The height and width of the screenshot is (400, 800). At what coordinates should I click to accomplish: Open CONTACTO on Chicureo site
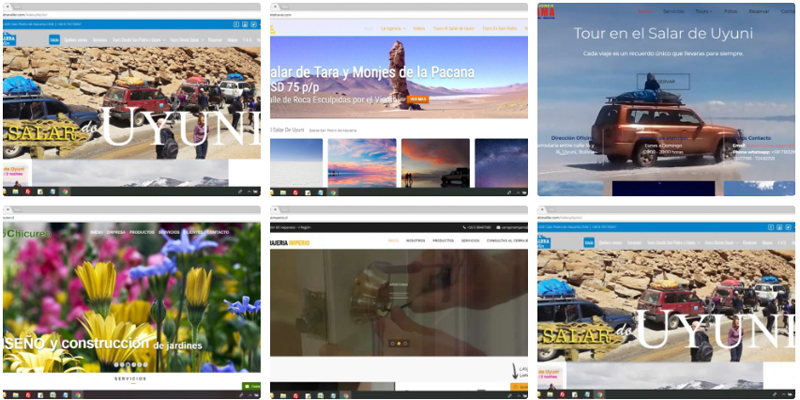pyautogui.click(x=217, y=232)
